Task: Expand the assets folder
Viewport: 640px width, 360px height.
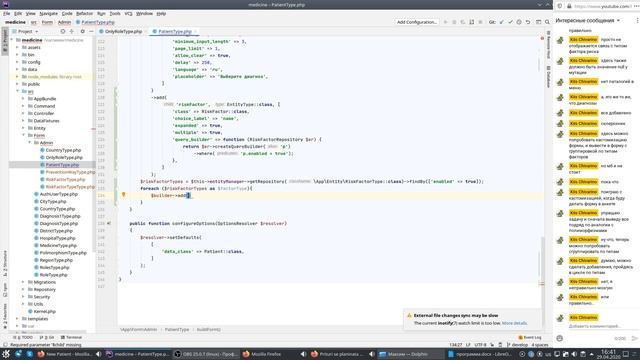Action: pos(18,47)
